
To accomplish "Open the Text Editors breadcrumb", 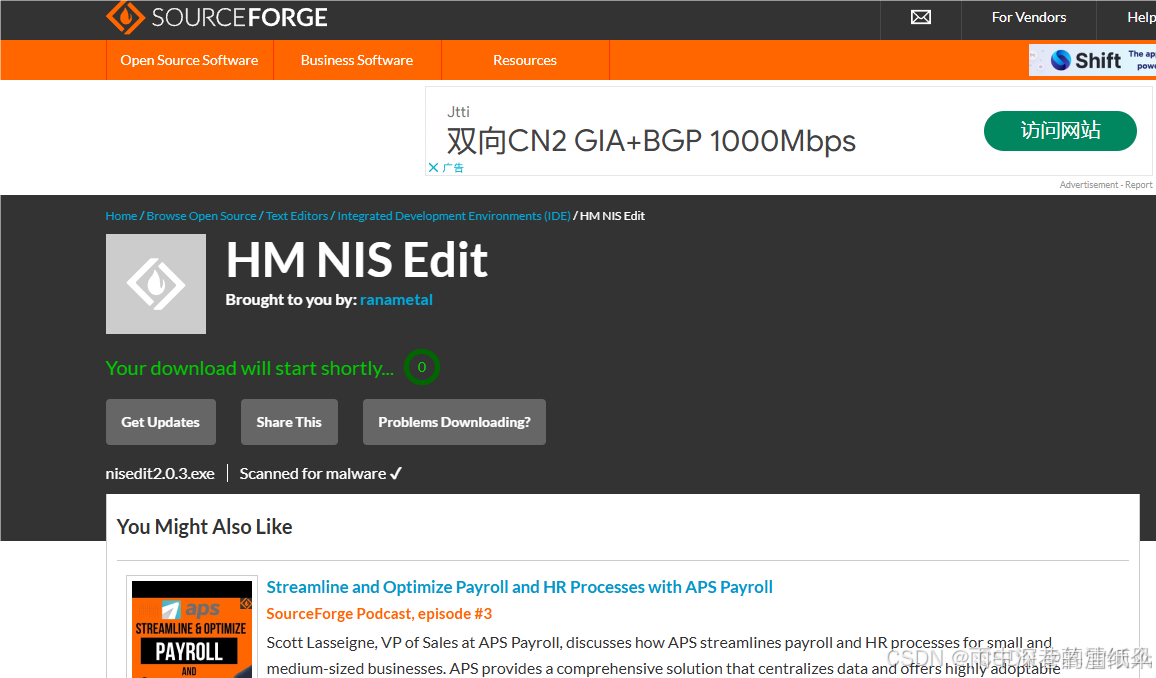I will click(x=297, y=216).
